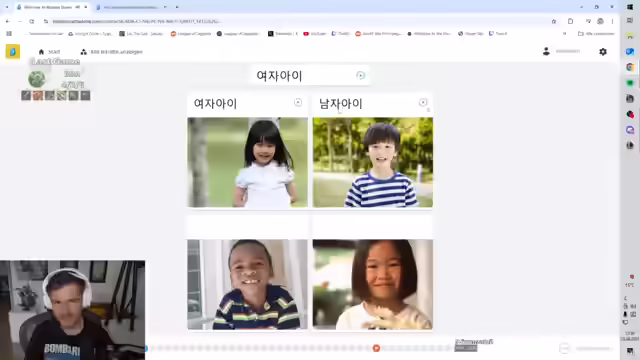The image size is (640, 360).
Task: Close the first browser tab
Action: (86, 7)
